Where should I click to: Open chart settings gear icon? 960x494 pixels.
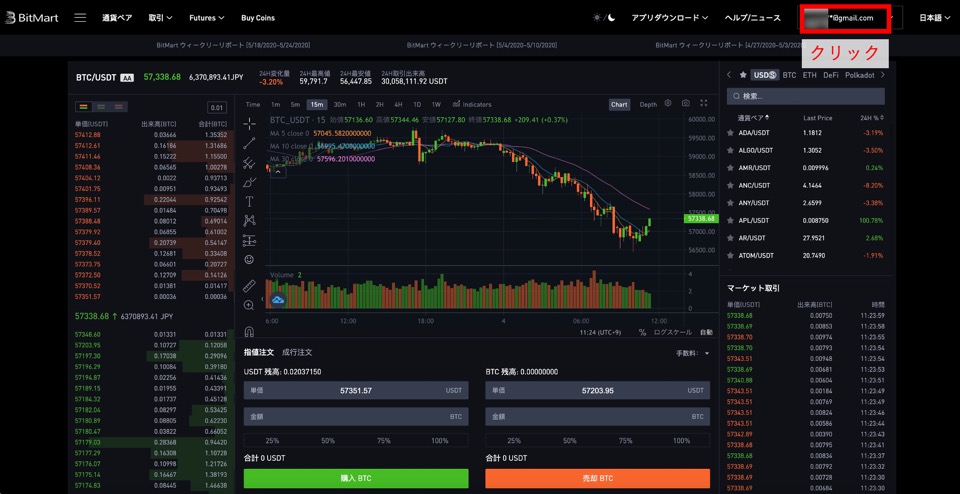(x=668, y=103)
